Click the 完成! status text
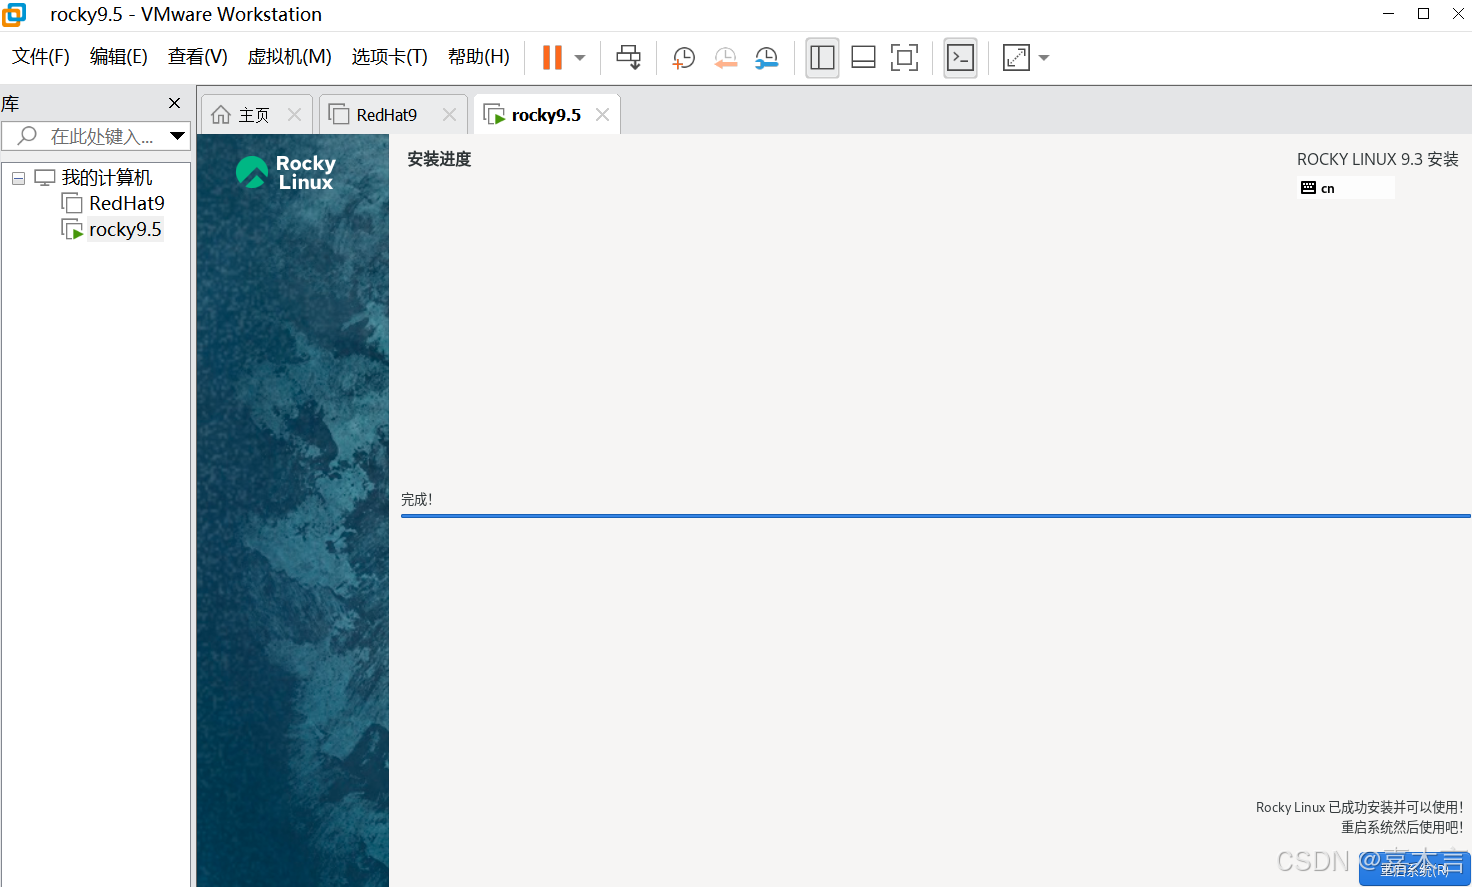Viewport: 1472px width, 887px height. tap(417, 500)
